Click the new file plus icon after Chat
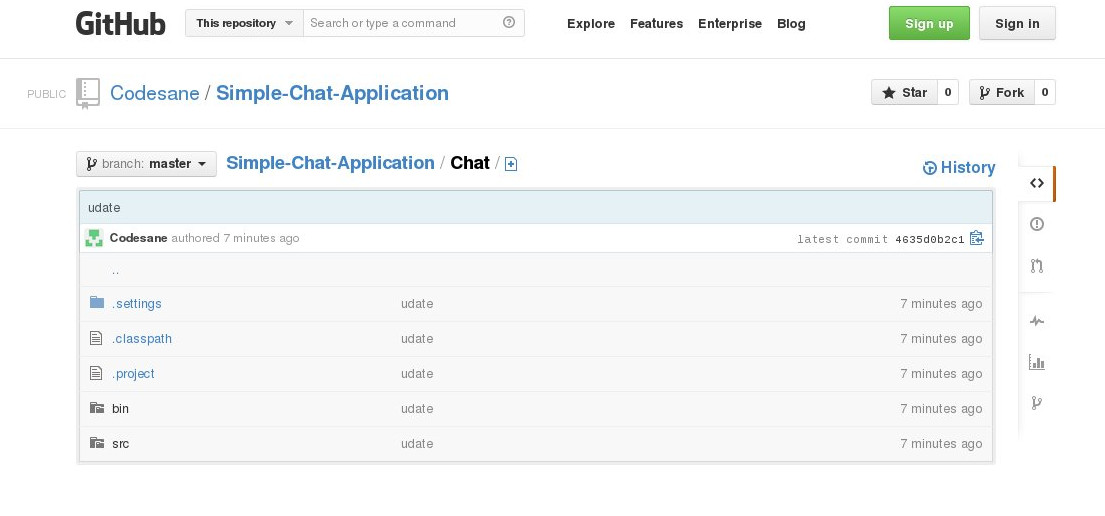1105x516 pixels. pyautogui.click(x=511, y=164)
